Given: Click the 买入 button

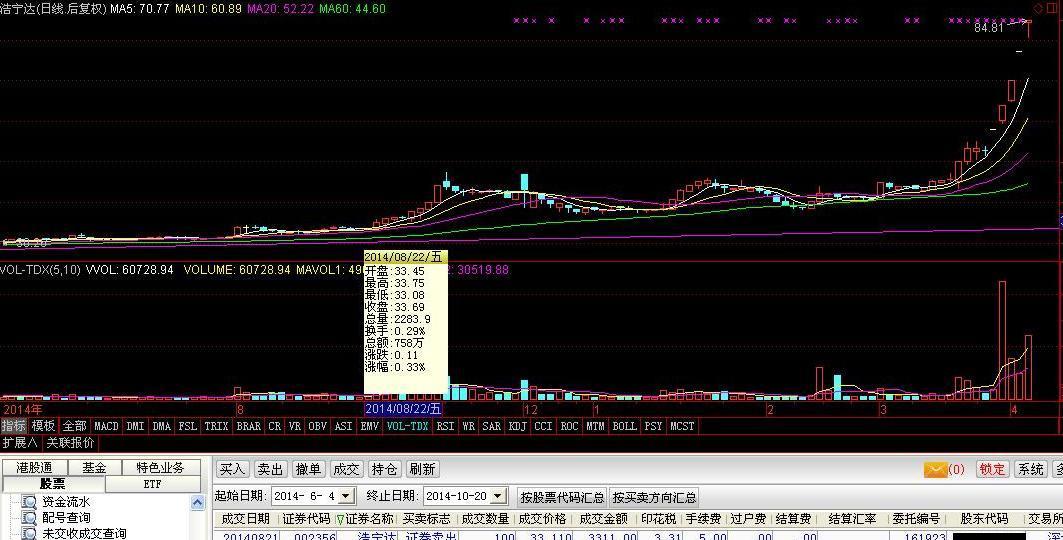Looking at the screenshot, I should pos(233,469).
